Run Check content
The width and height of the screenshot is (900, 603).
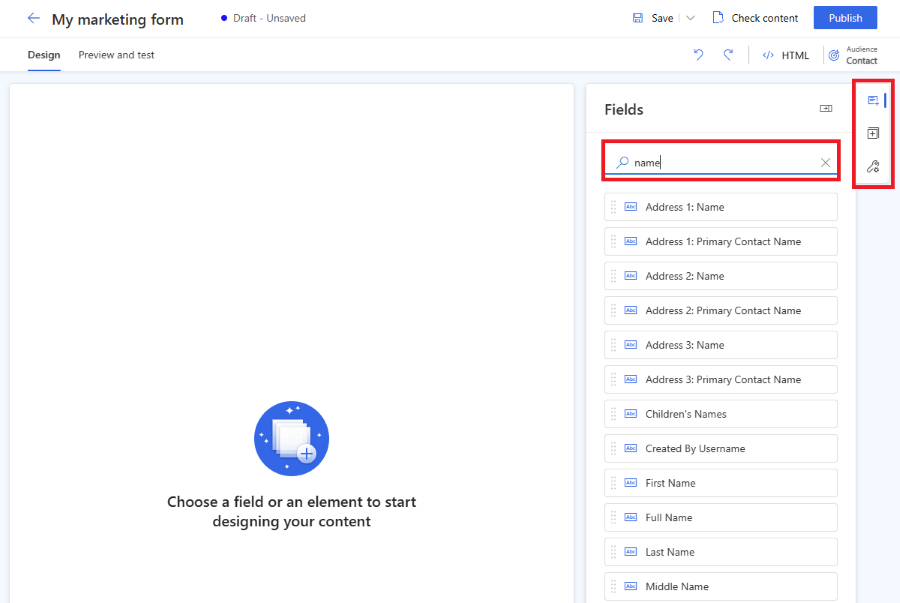[755, 18]
